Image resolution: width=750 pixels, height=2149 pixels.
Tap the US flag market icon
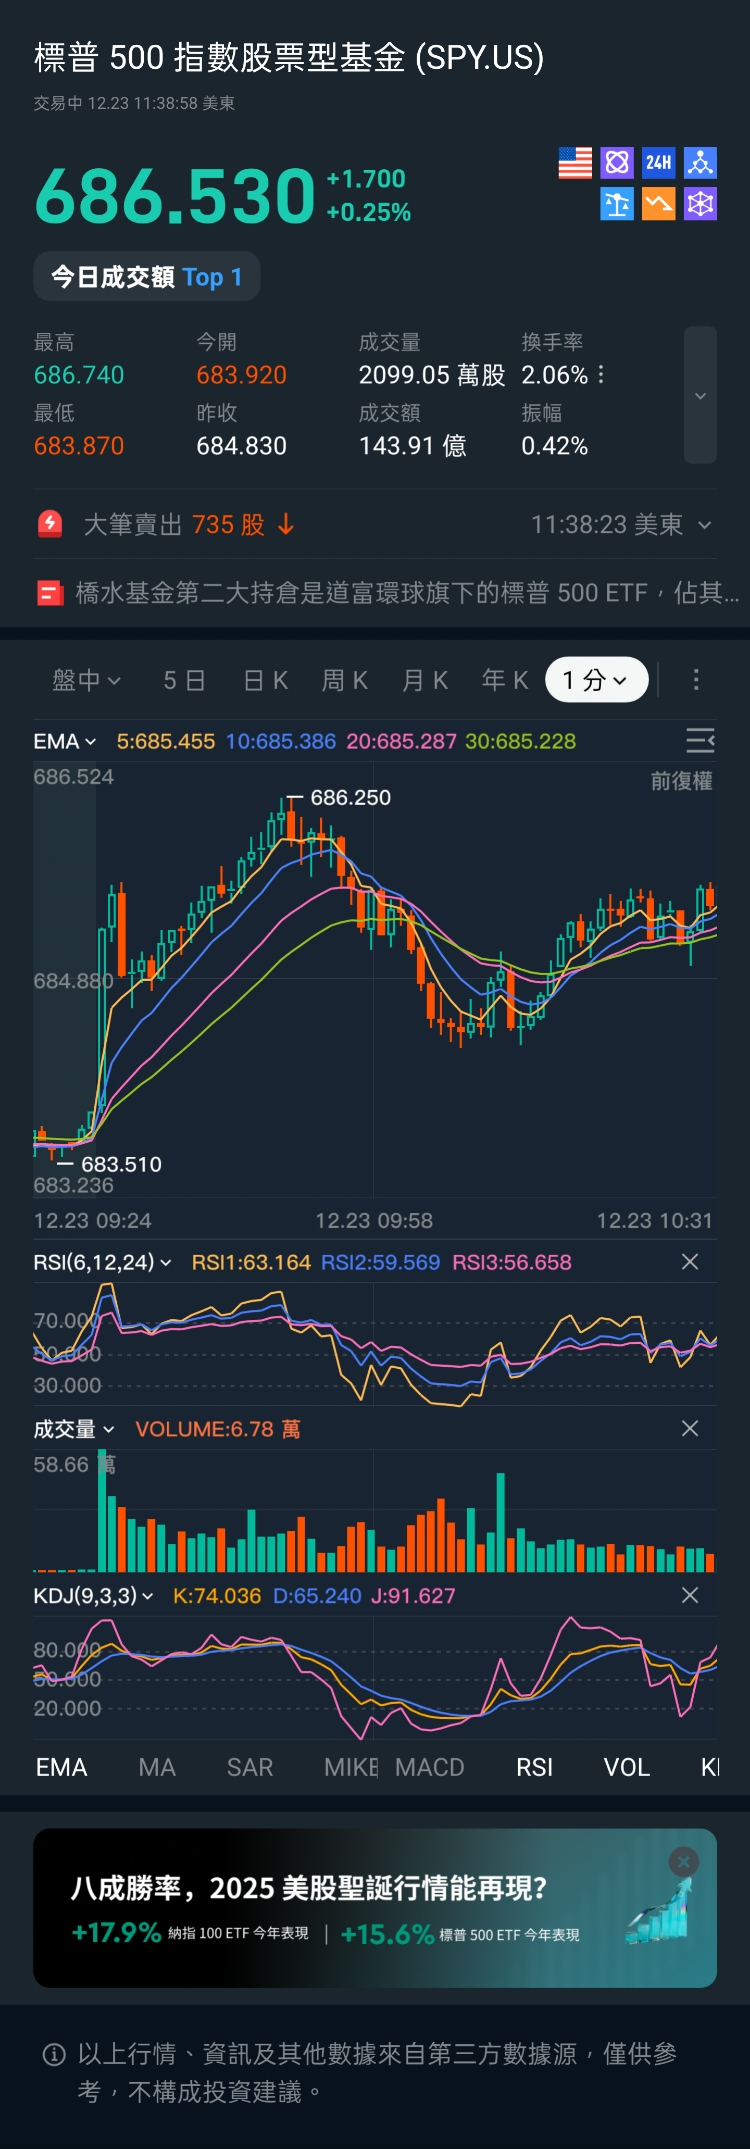click(x=575, y=163)
